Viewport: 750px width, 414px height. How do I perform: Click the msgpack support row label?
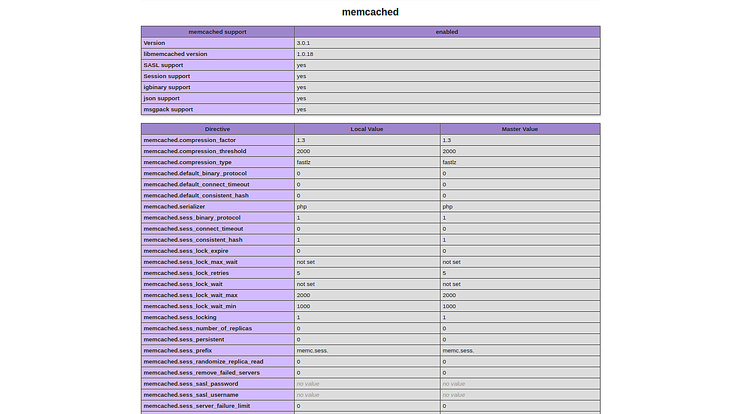[x=168, y=109]
